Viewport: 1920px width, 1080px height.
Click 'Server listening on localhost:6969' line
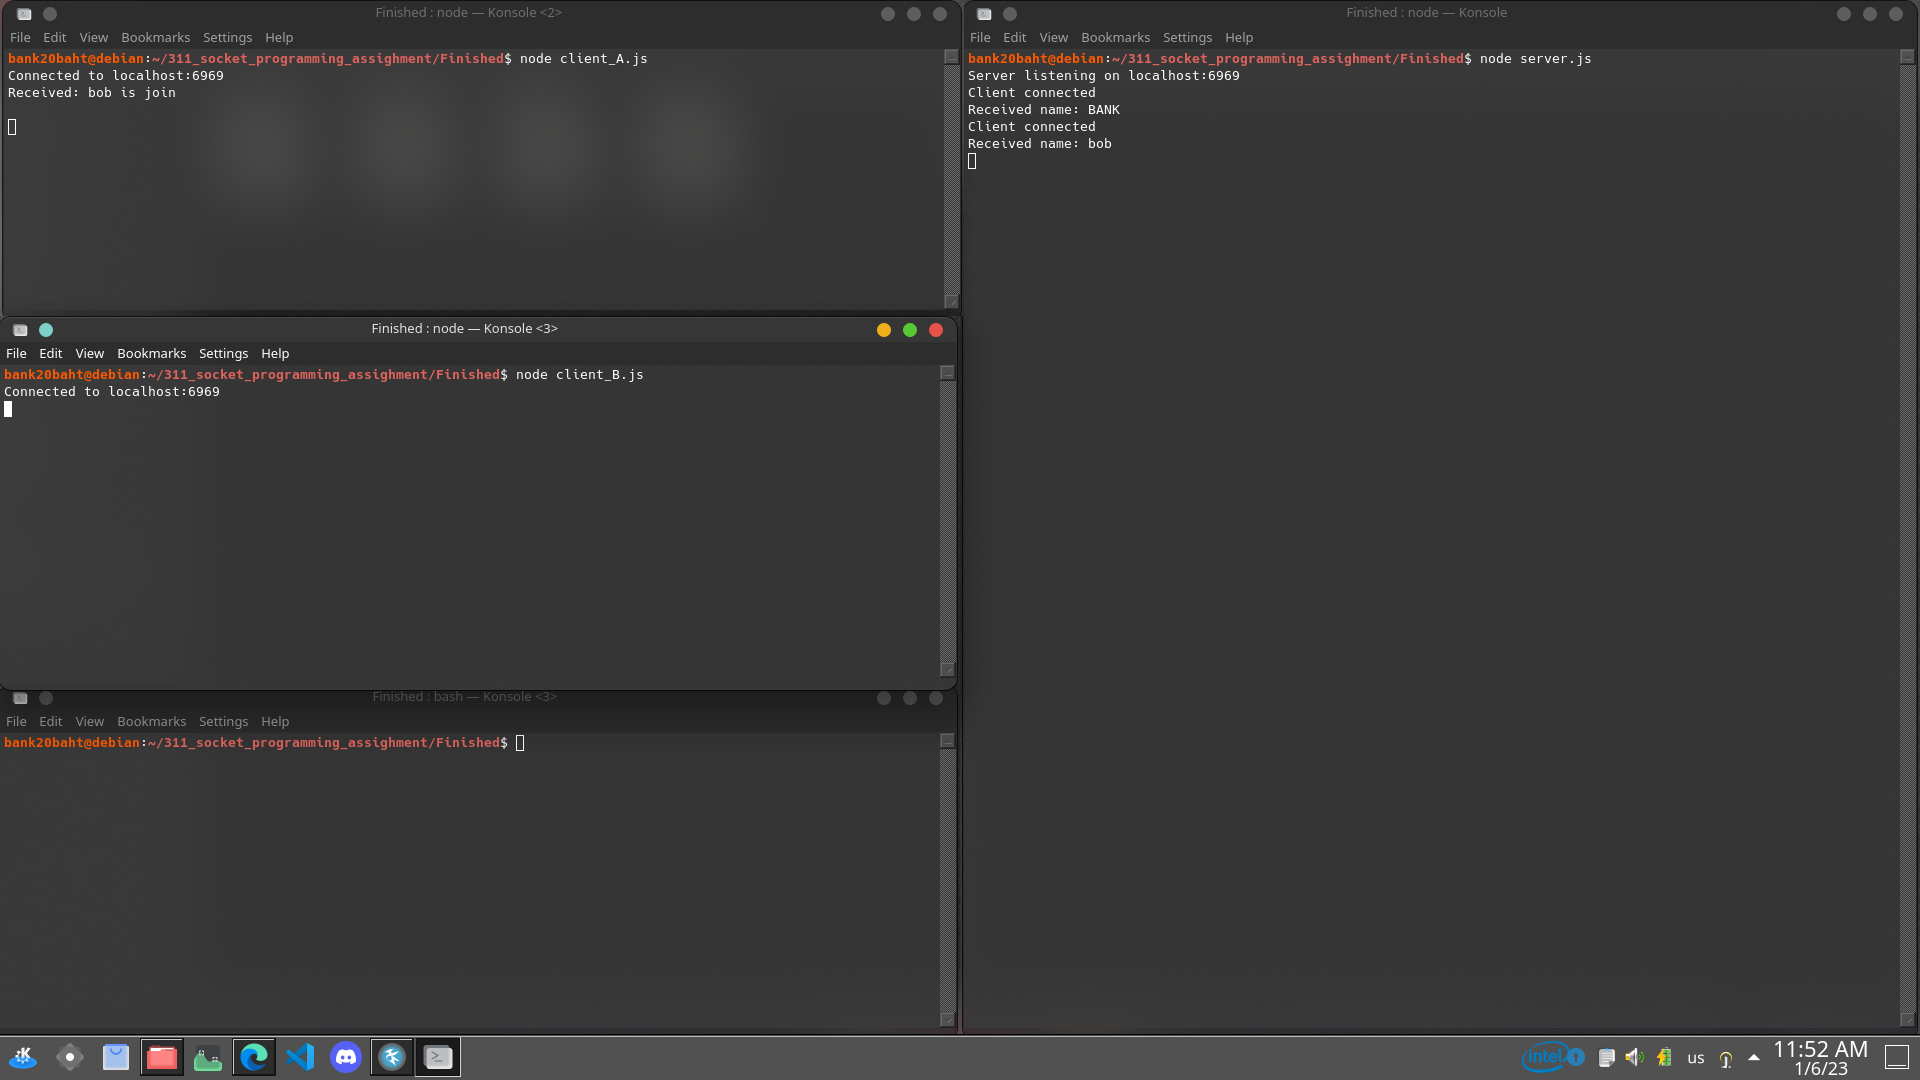coord(1104,76)
